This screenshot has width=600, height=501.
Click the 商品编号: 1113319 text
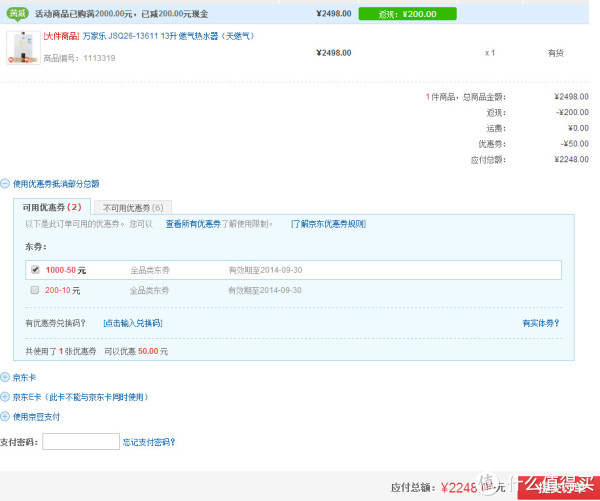[79, 58]
